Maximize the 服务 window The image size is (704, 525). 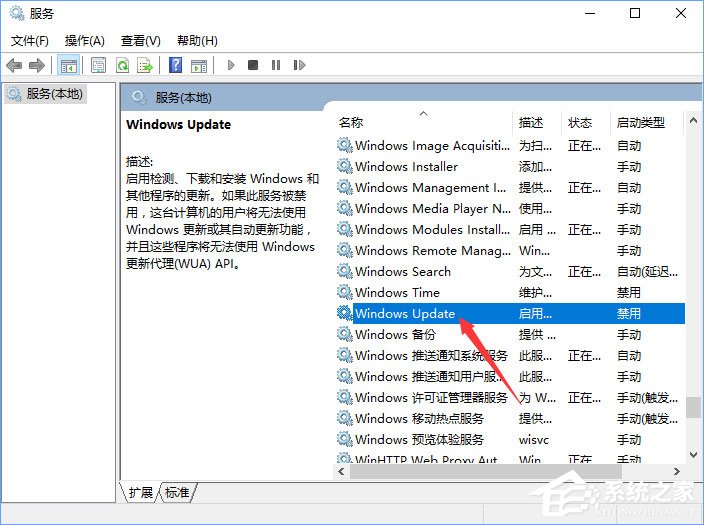point(635,13)
